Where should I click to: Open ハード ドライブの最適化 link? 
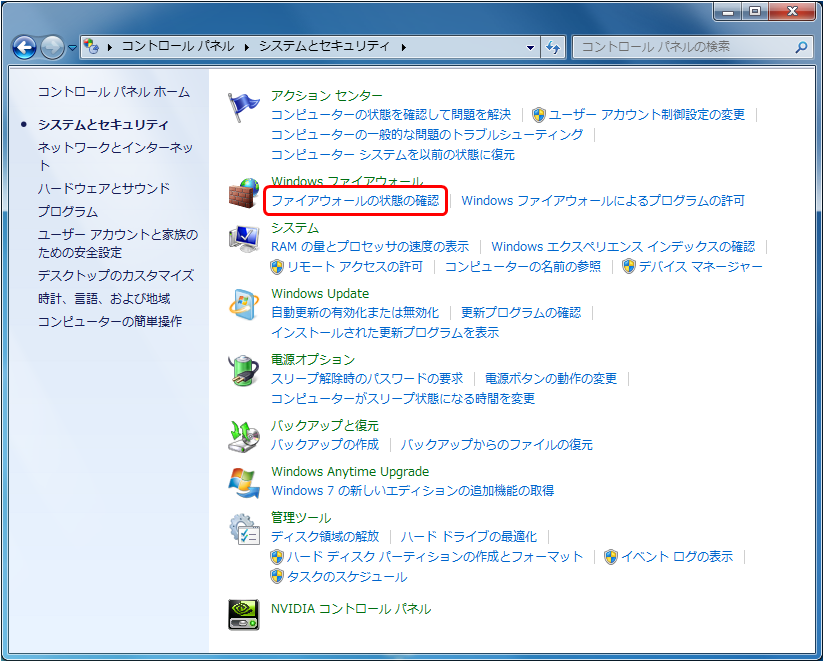pos(469,536)
